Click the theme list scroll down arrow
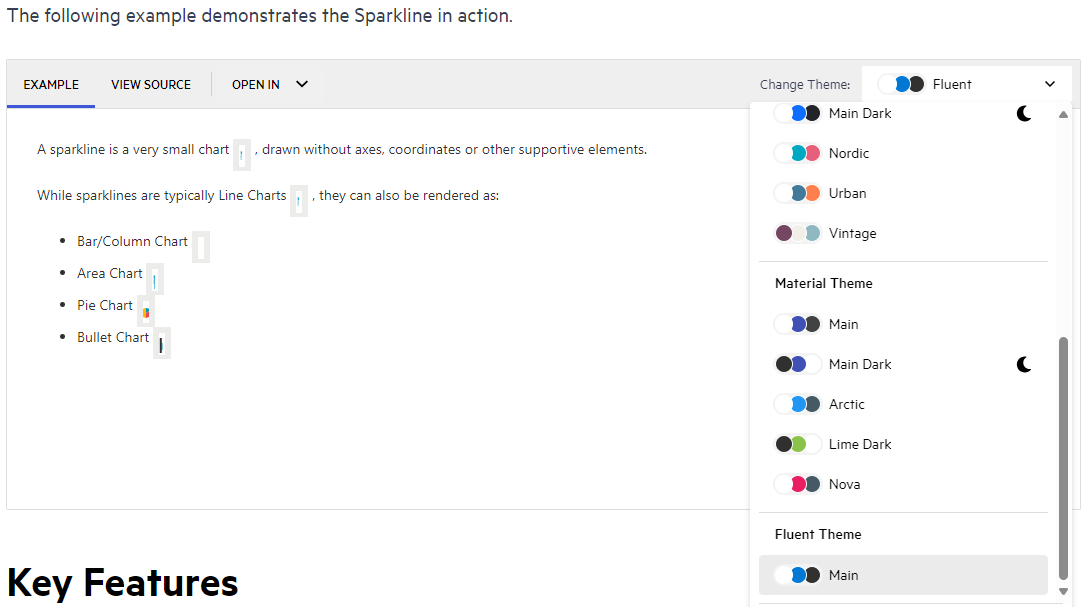Screen dimensions: 1082x607 [1063, 591]
